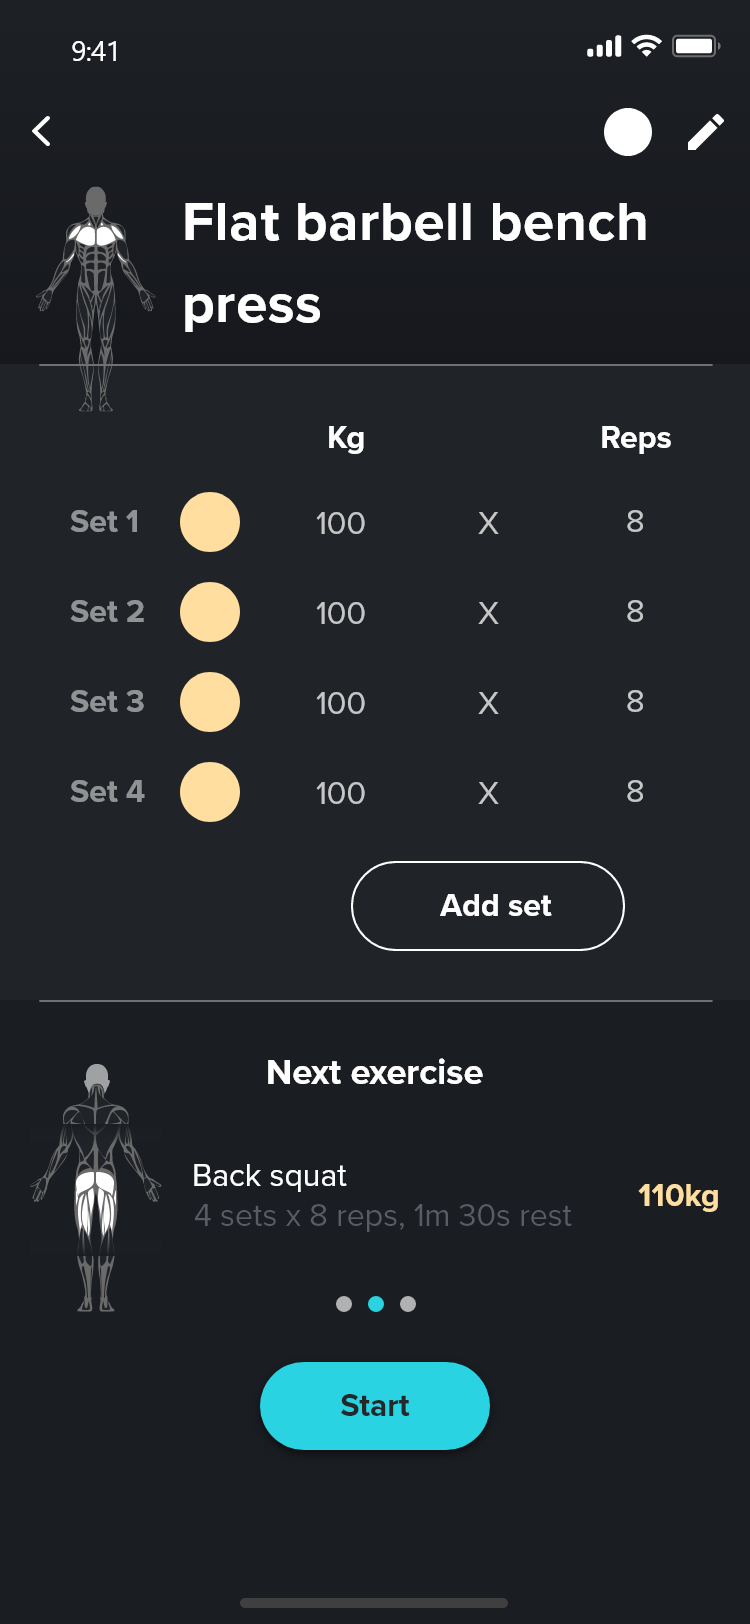
Task: Mark Set 2 as complete
Action: (x=210, y=612)
